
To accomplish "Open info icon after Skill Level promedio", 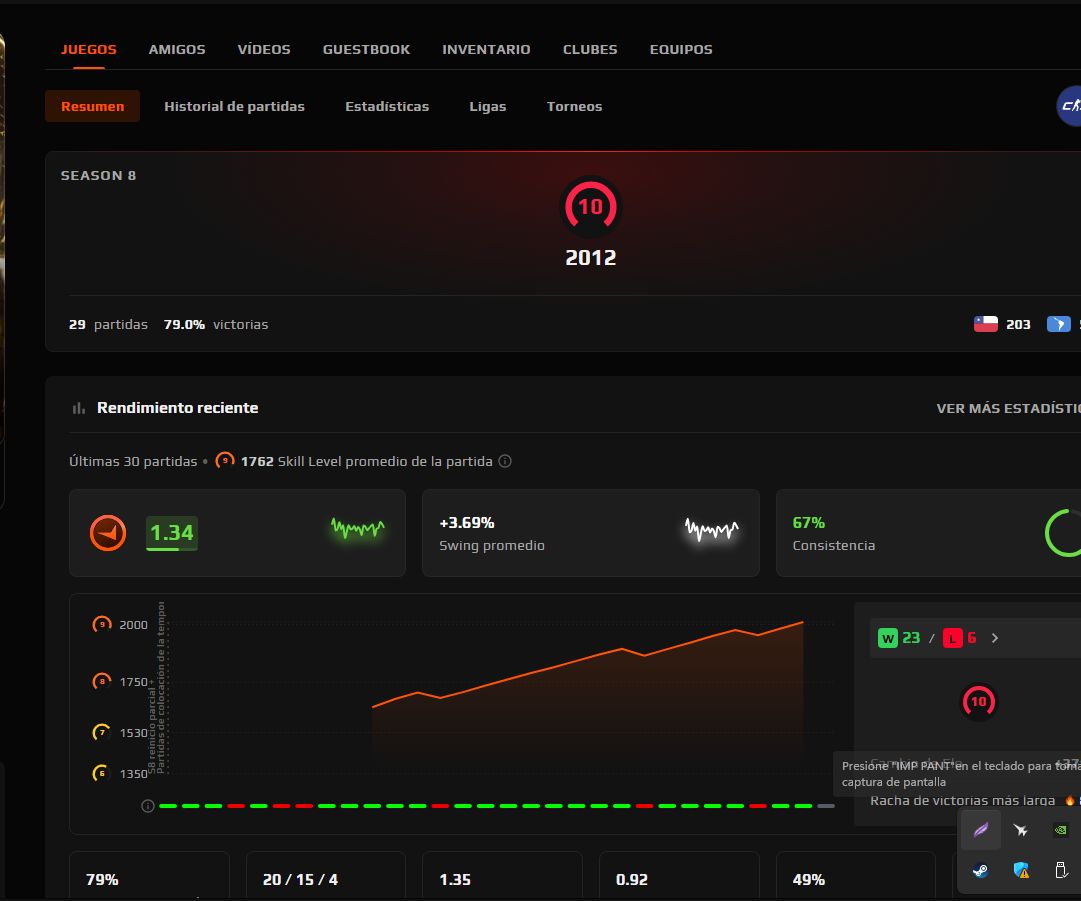I will coord(505,461).
